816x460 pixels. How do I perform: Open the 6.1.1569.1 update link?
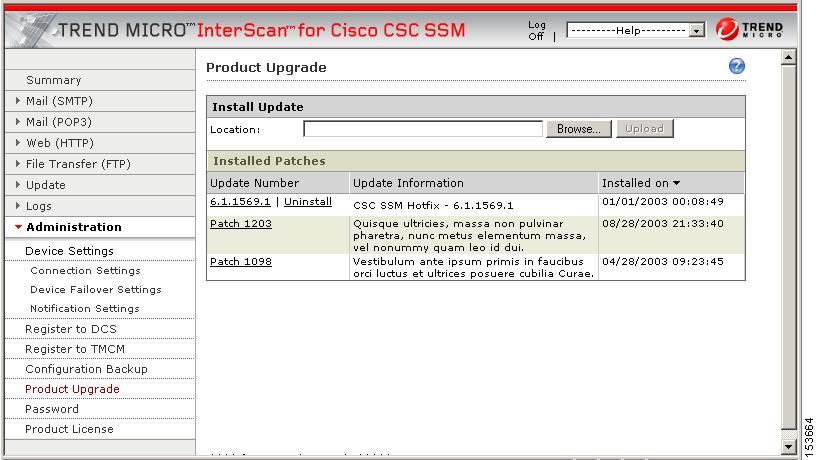[240, 202]
